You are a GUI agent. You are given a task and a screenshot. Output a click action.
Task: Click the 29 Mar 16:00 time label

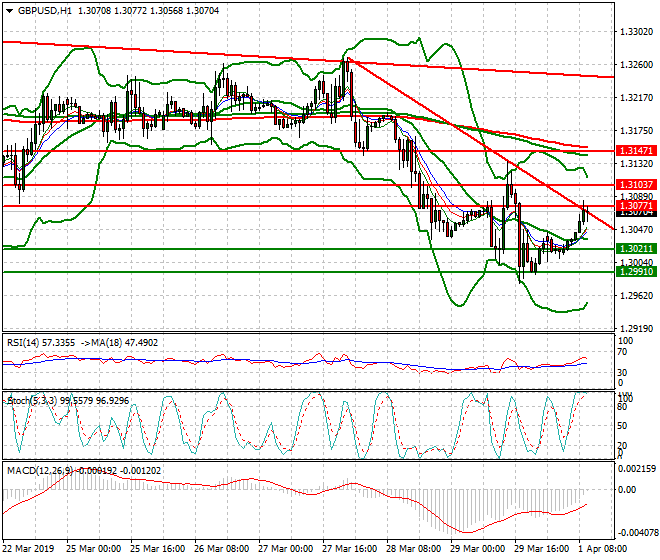[541, 549]
